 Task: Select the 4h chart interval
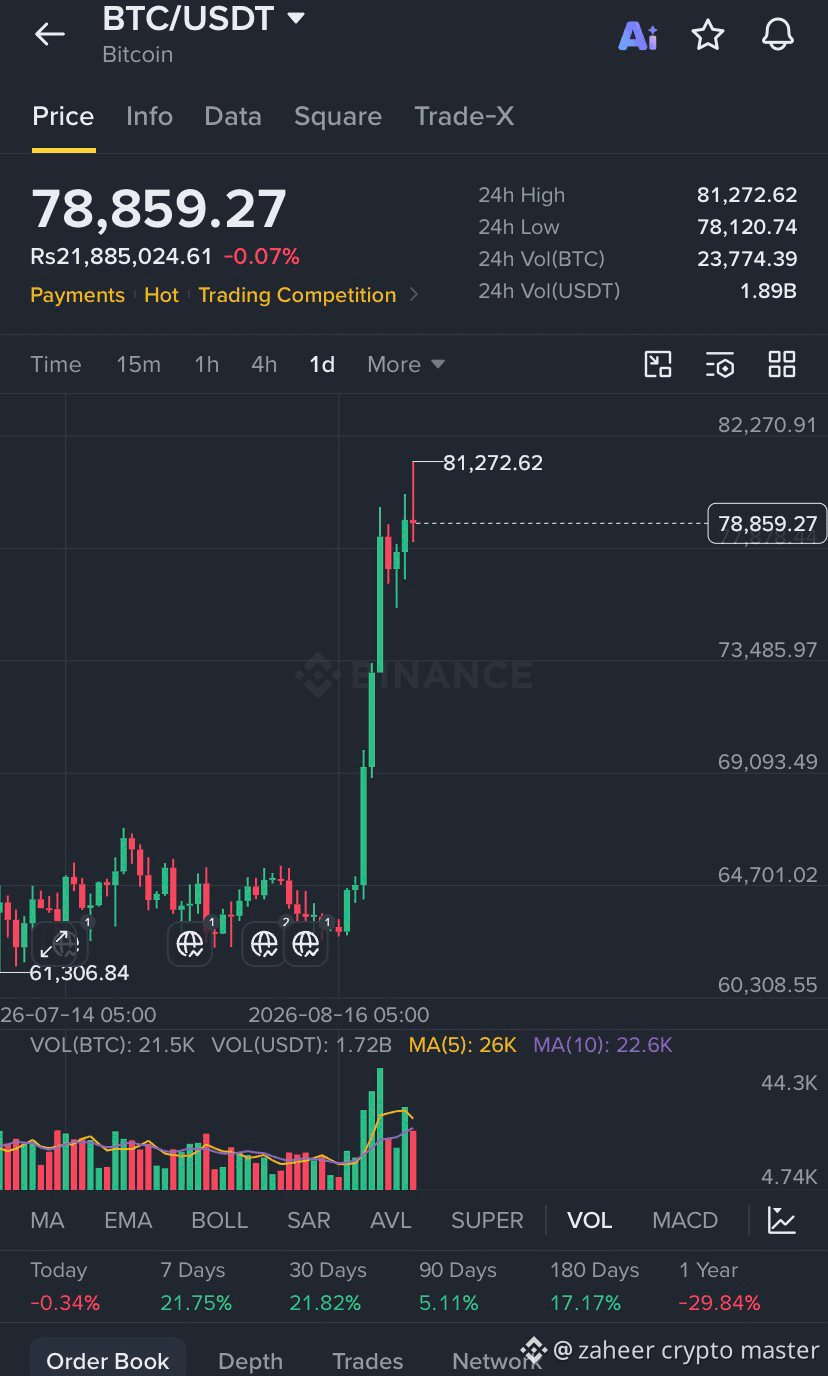[264, 364]
